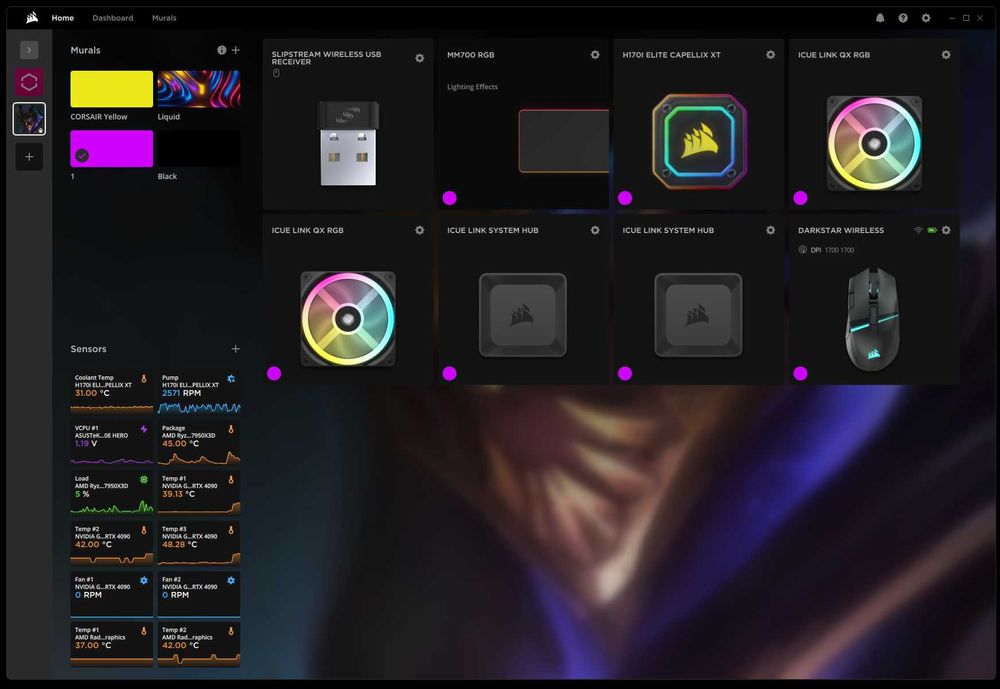Click fan icon on Pump sensor
Screen dimensions: 1000x689
click(x=231, y=378)
